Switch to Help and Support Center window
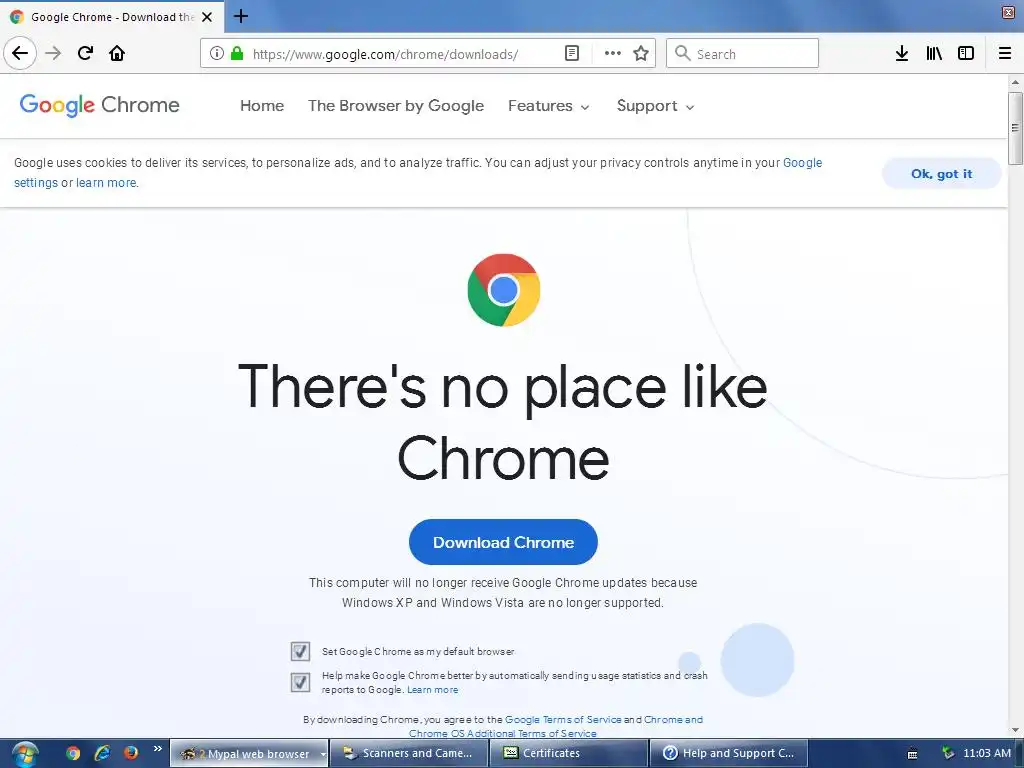The image size is (1024, 768). 729,753
